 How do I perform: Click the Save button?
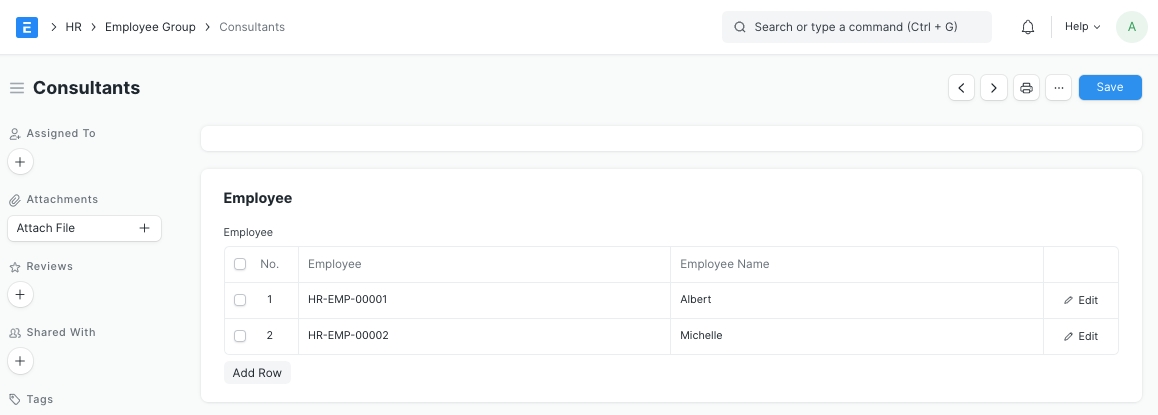pyautogui.click(x=1110, y=87)
